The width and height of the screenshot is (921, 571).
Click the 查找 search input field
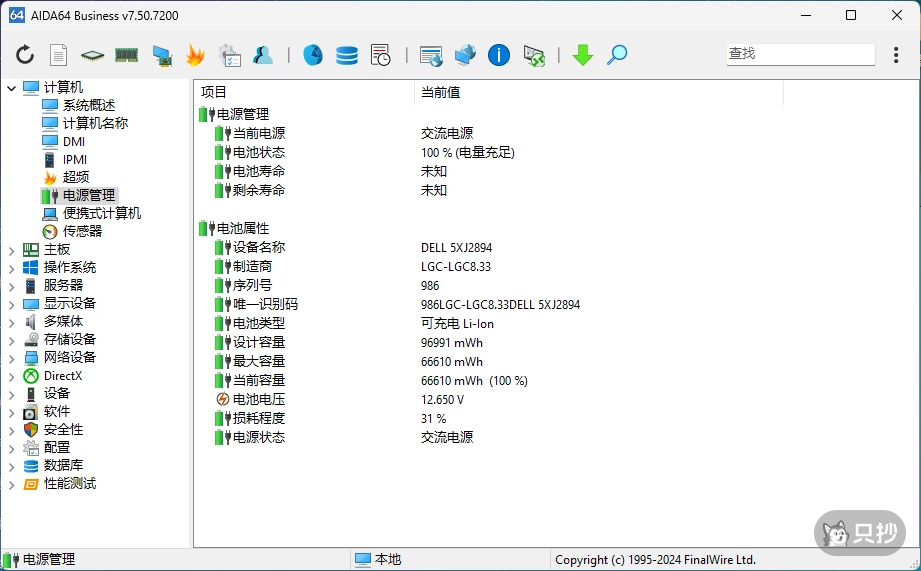click(798, 54)
